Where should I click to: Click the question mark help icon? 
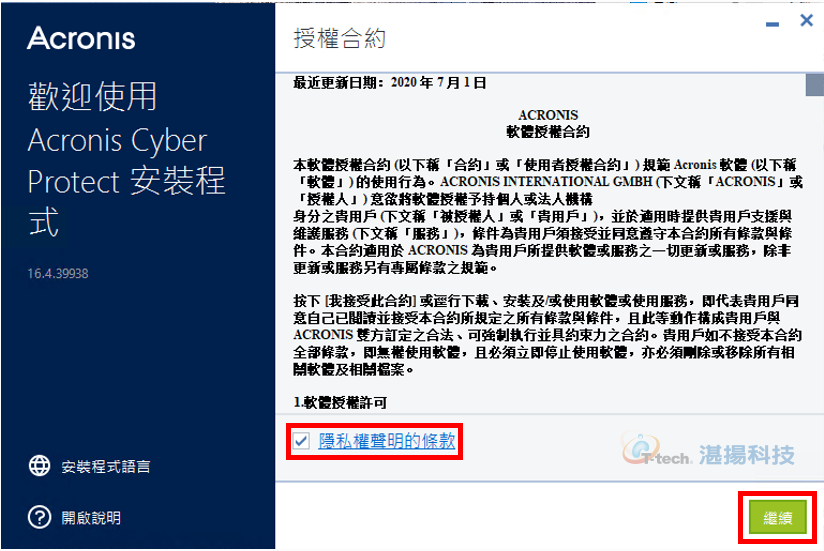tap(39, 517)
